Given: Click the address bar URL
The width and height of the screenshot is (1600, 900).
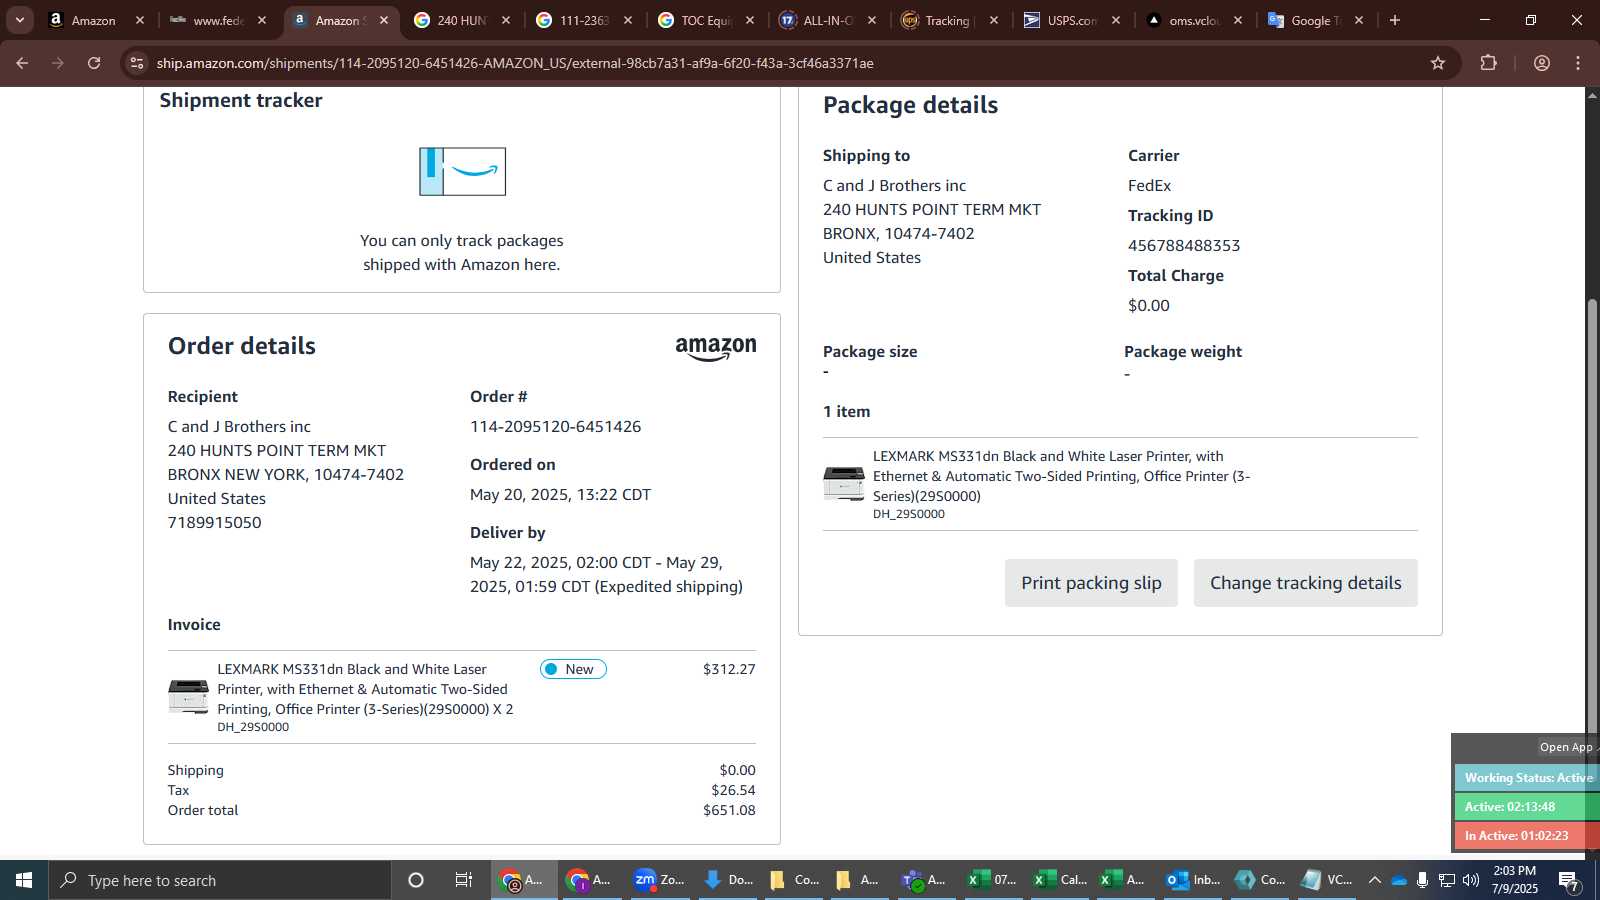Looking at the screenshot, I should [x=515, y=63].
